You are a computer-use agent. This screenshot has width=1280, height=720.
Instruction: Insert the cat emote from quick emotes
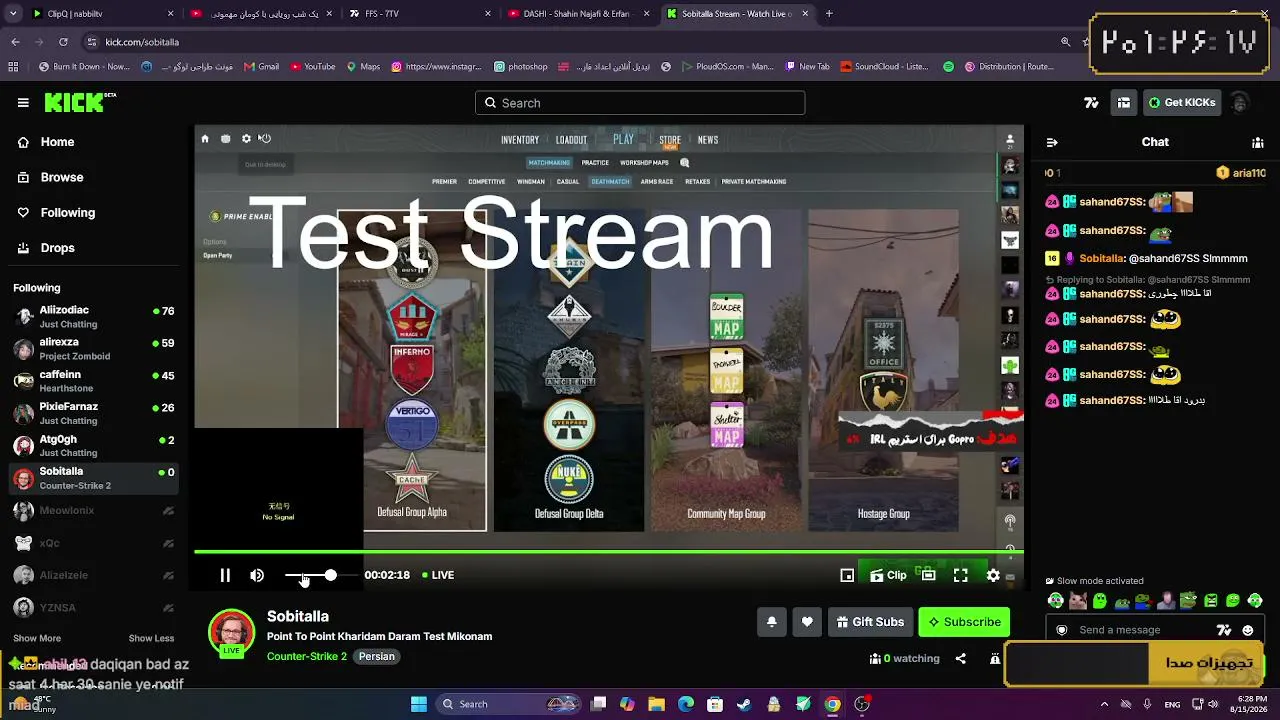click(x=1077, y=601)
